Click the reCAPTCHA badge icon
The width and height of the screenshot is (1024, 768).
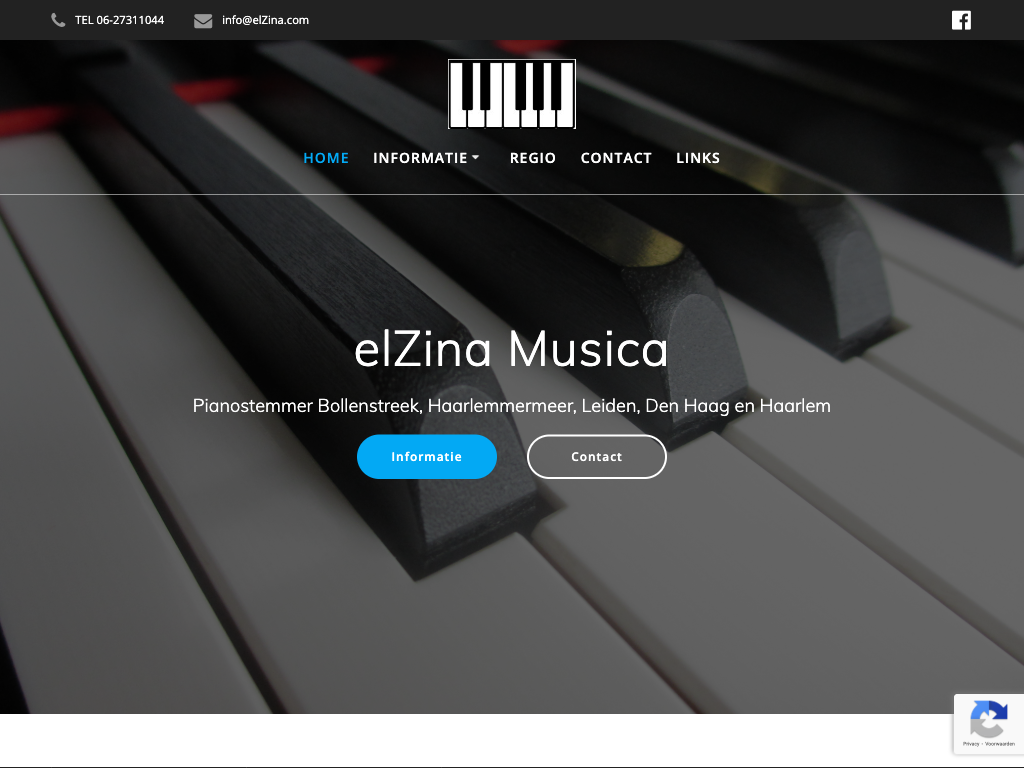tap(988, 718)
